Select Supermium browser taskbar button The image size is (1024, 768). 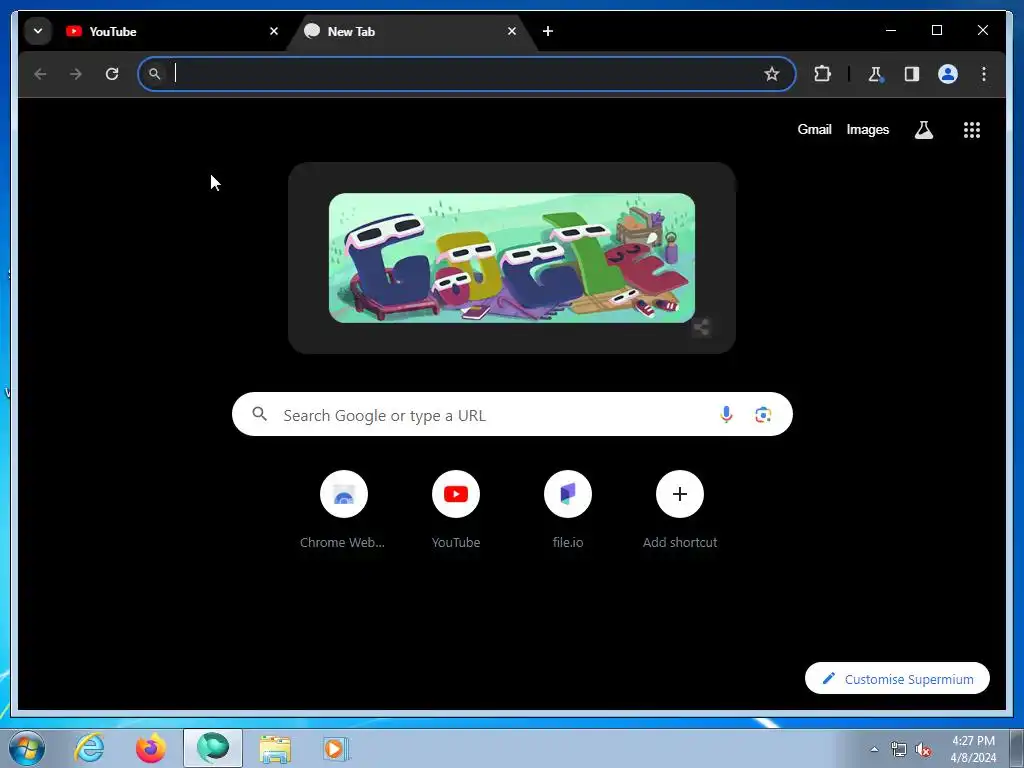pyautogui.click(x=213, y=748)
